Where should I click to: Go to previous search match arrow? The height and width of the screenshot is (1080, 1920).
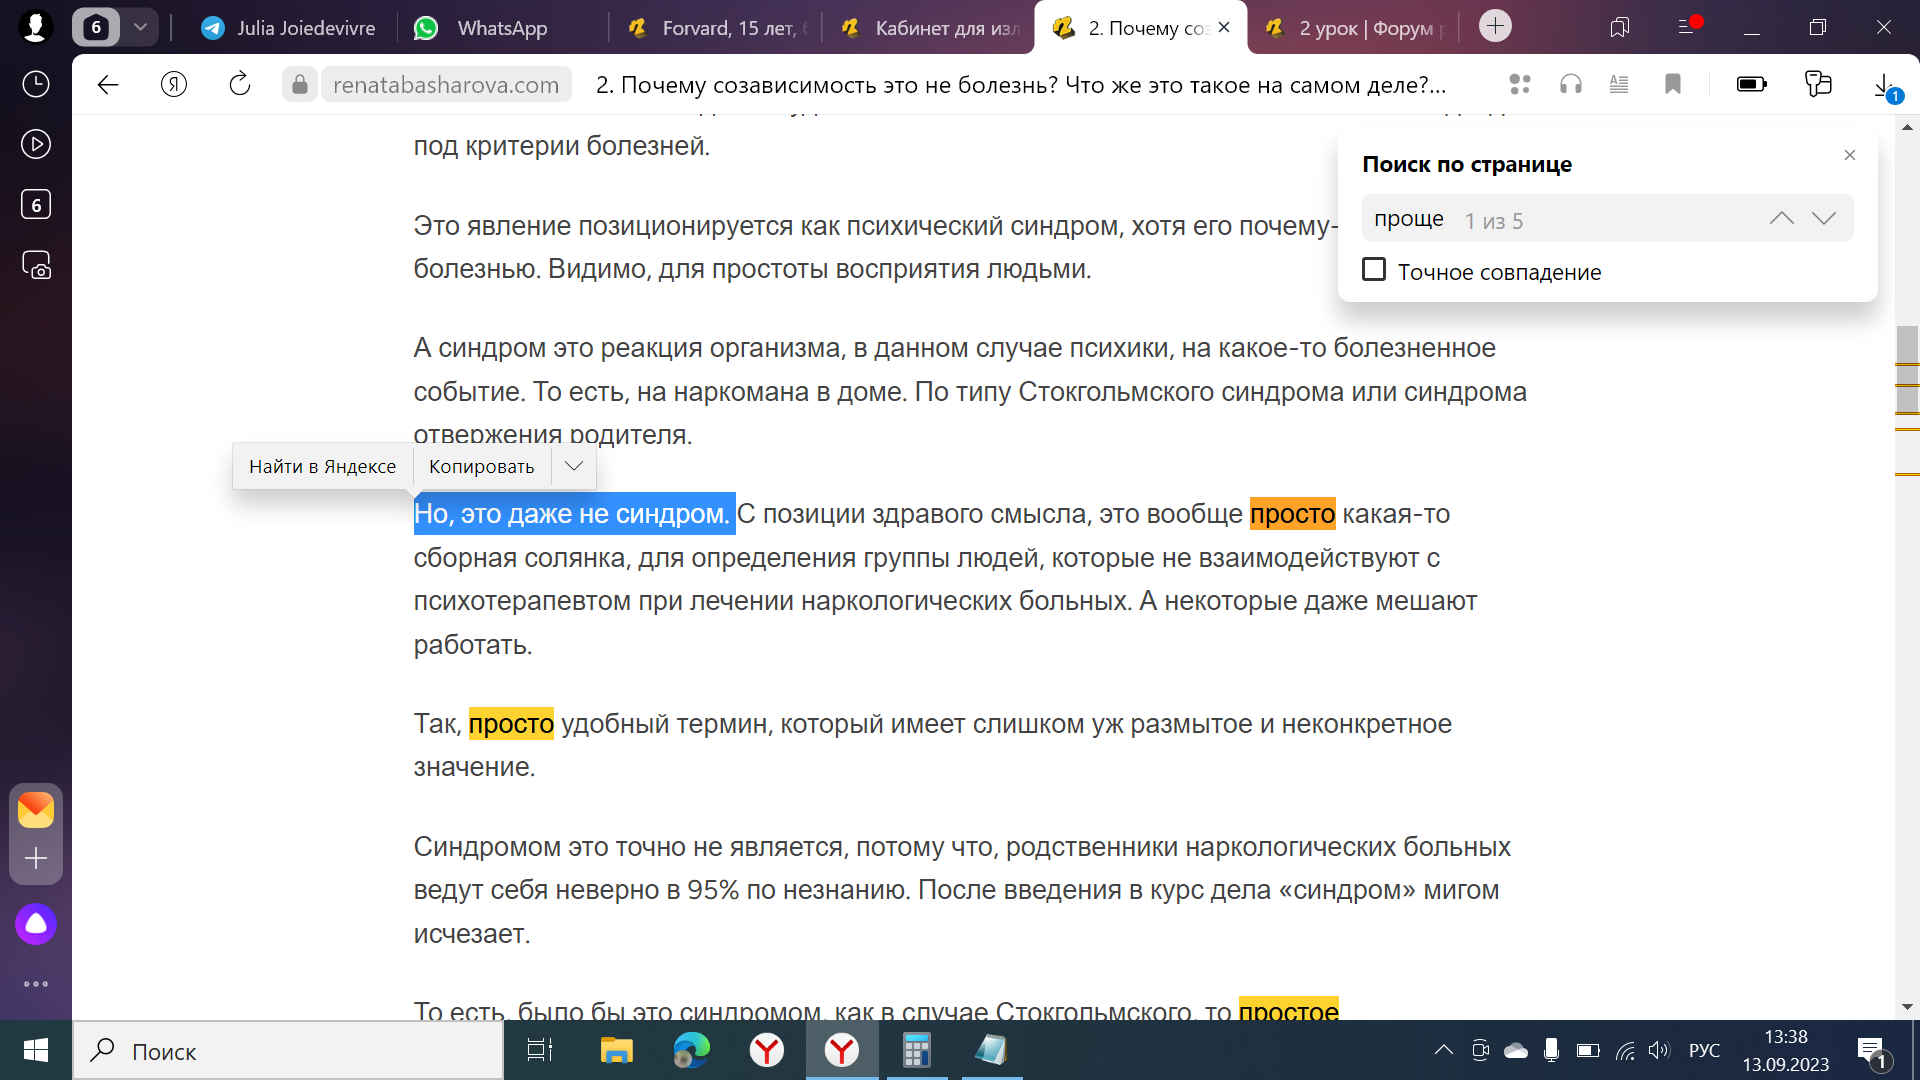[x=1781, y=218]
